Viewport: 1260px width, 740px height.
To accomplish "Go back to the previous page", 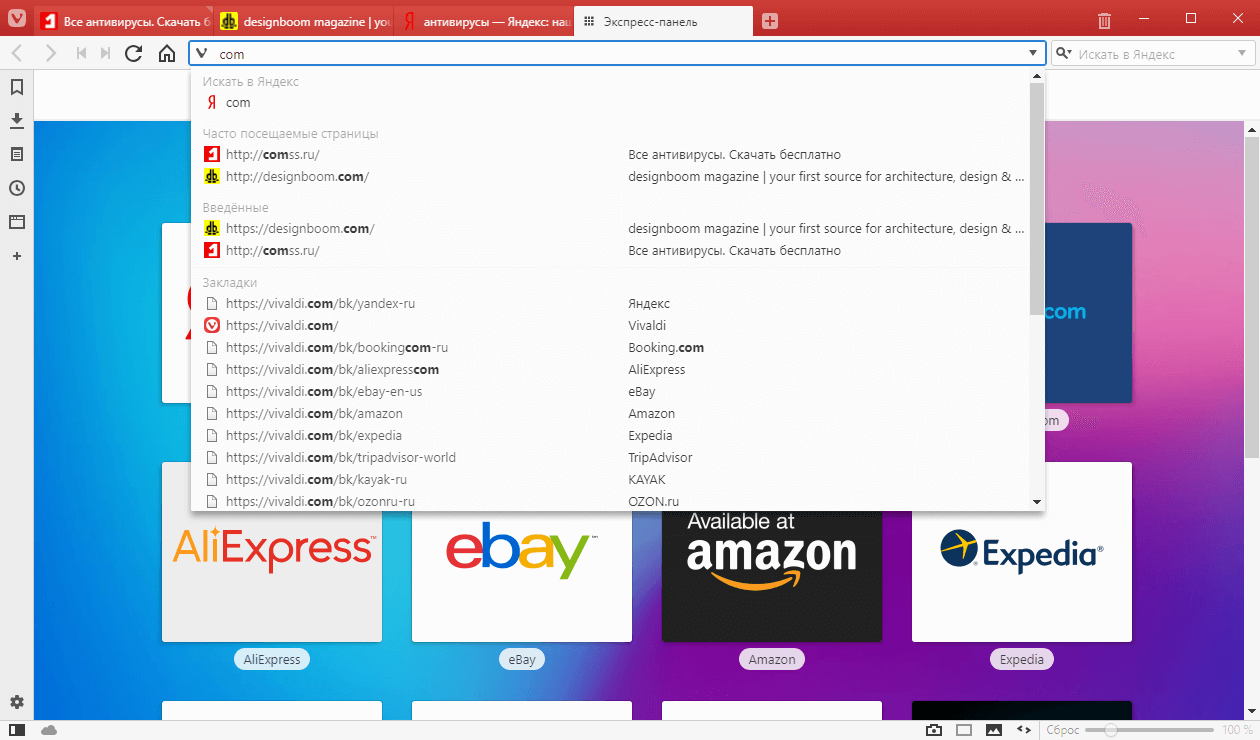I will (x=16, y=53).
